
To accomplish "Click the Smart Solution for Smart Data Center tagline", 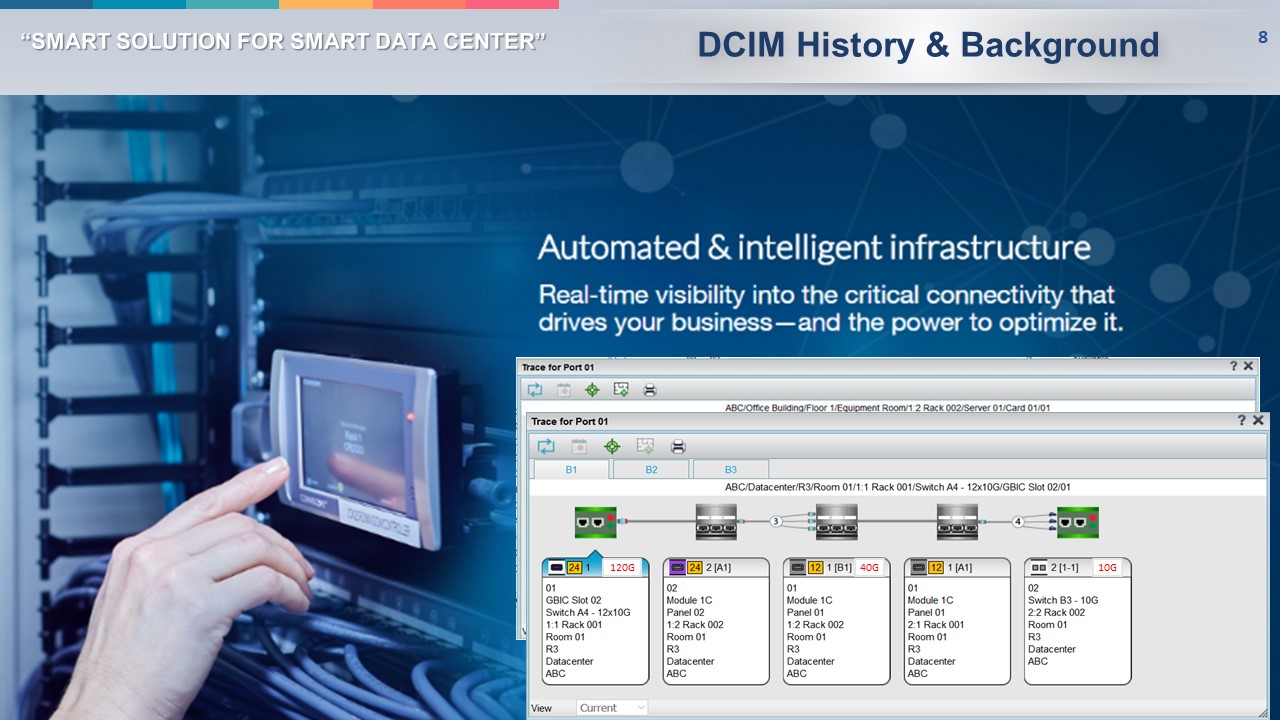I will 283,41.
